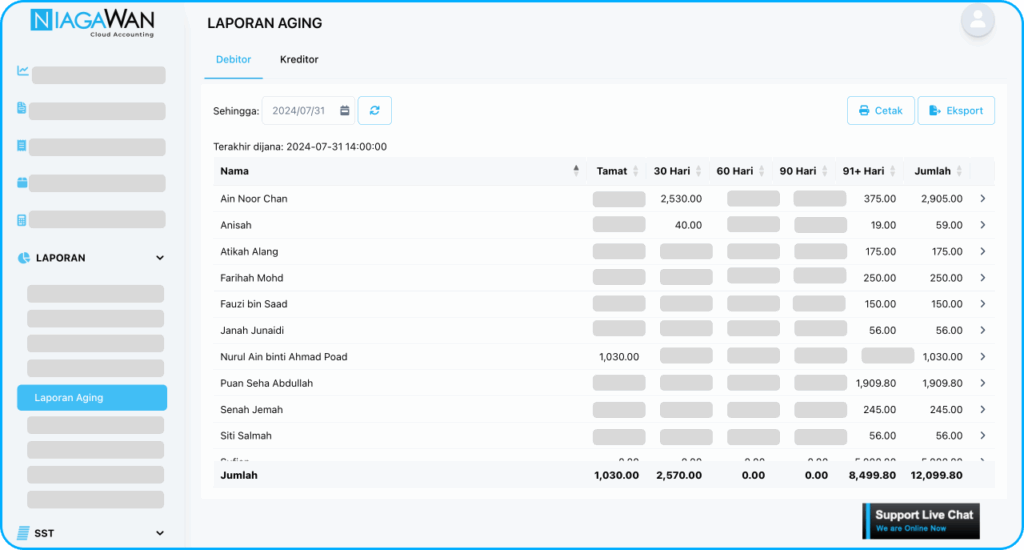Click the Siti Salmah name cell

(246, 436)
